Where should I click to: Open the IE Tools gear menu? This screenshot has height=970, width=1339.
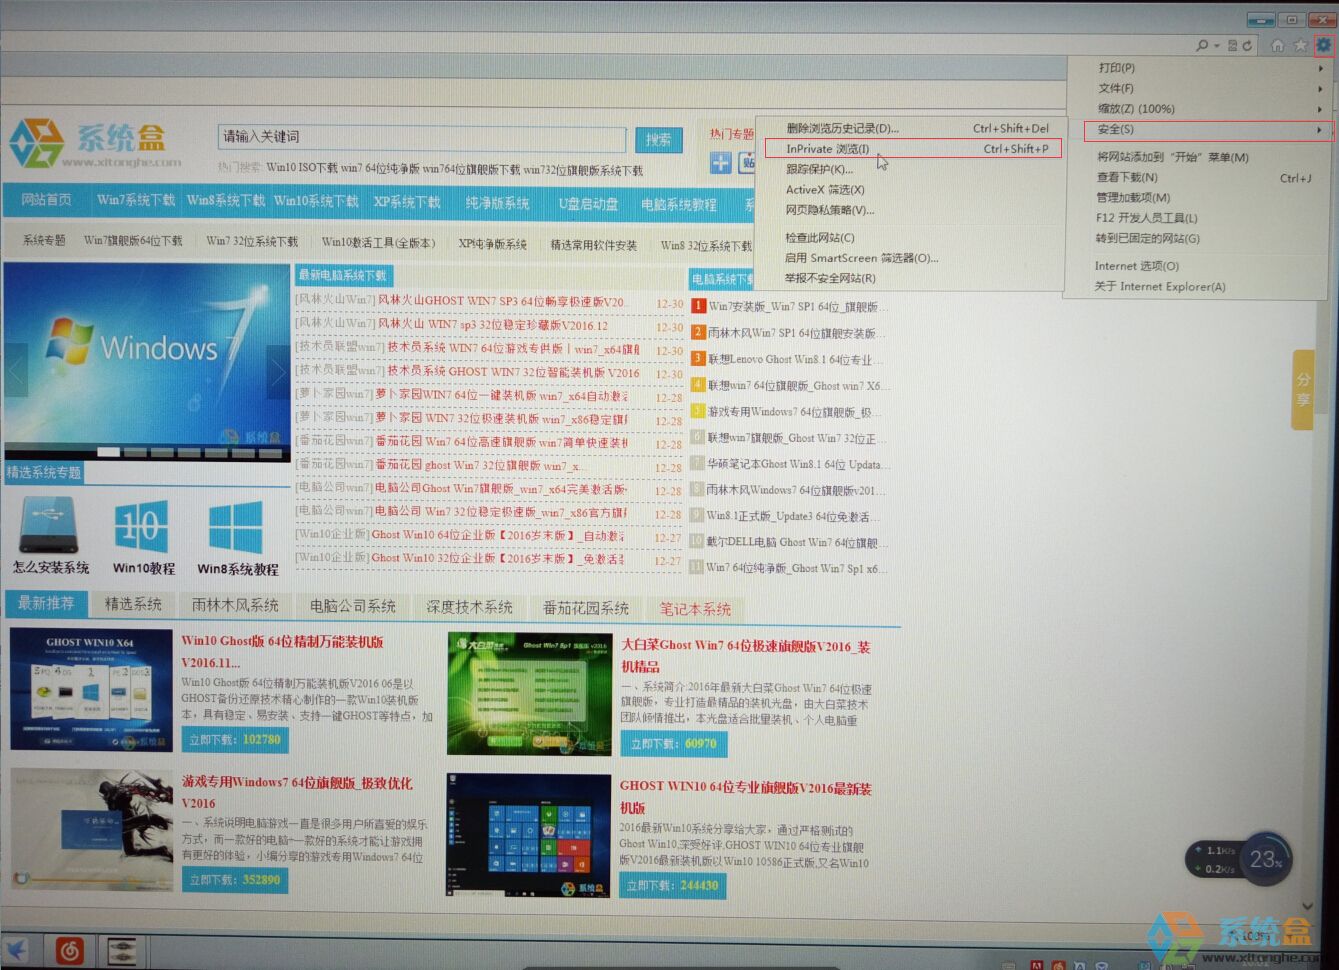(1323, 45)
